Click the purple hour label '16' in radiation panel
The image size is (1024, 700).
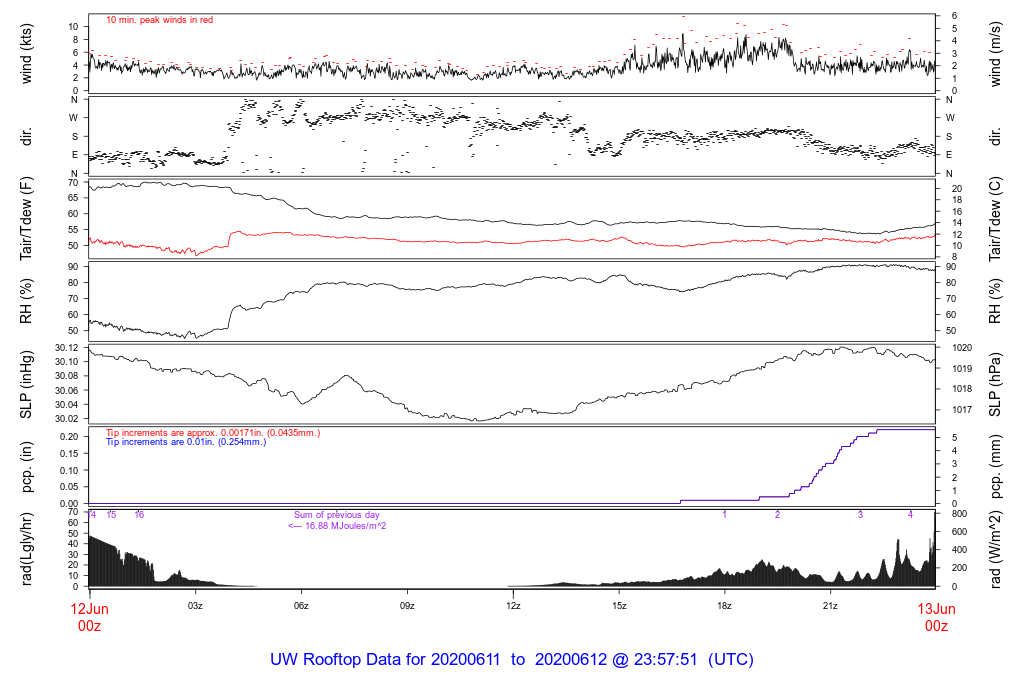click(139, 515)
